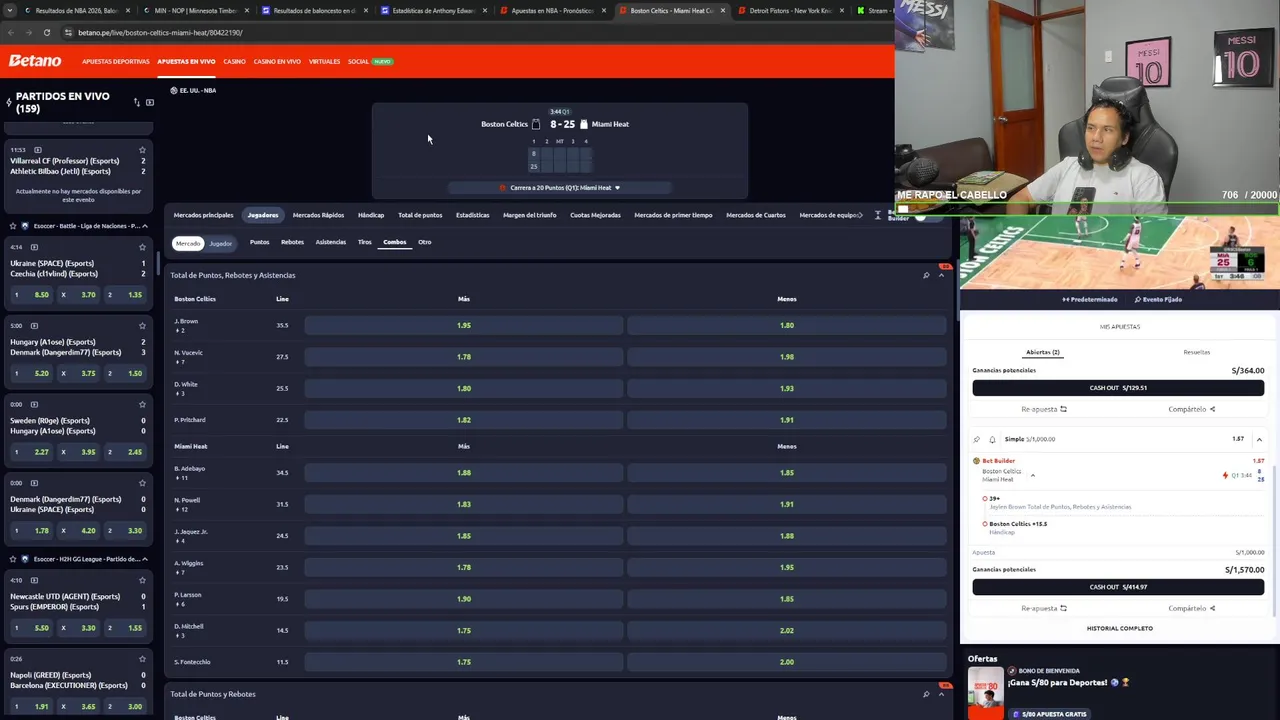This screenshot has width=1280, height=720.
Task: Select N. Vucevic Menos 1.98 odds
Action: (787, 357)
